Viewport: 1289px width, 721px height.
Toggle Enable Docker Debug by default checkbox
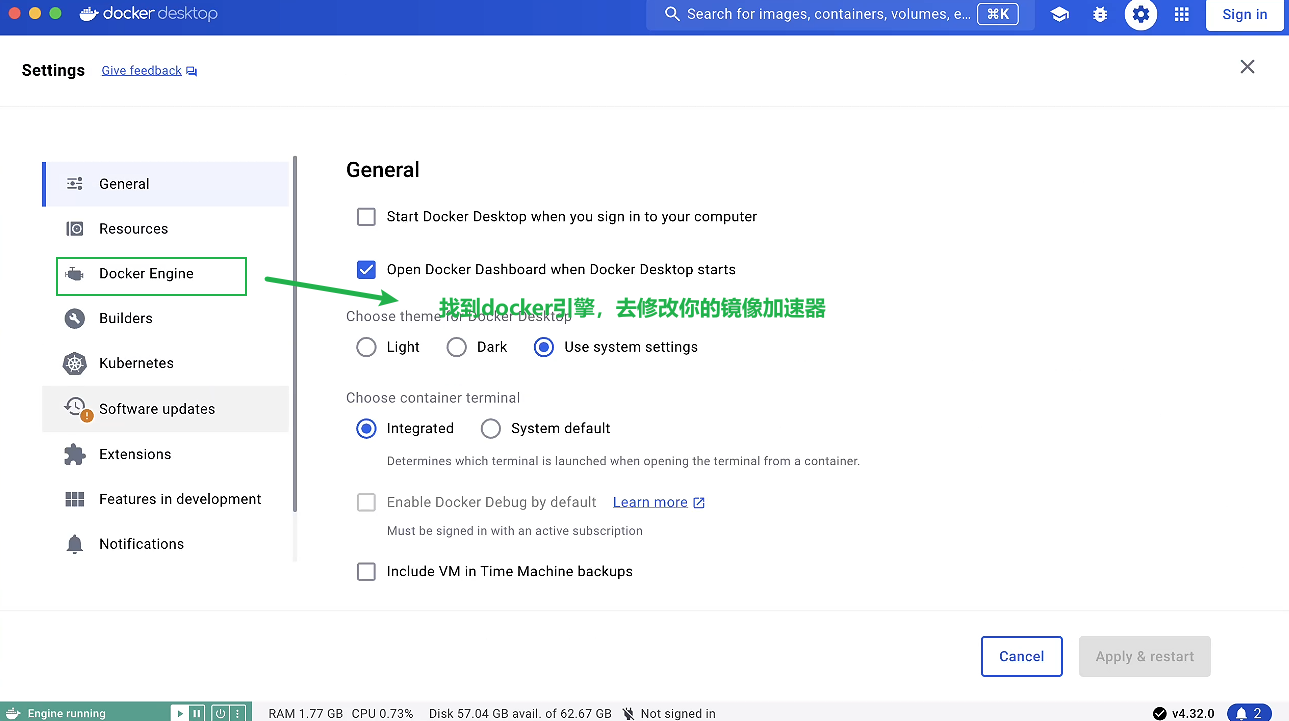367,502
